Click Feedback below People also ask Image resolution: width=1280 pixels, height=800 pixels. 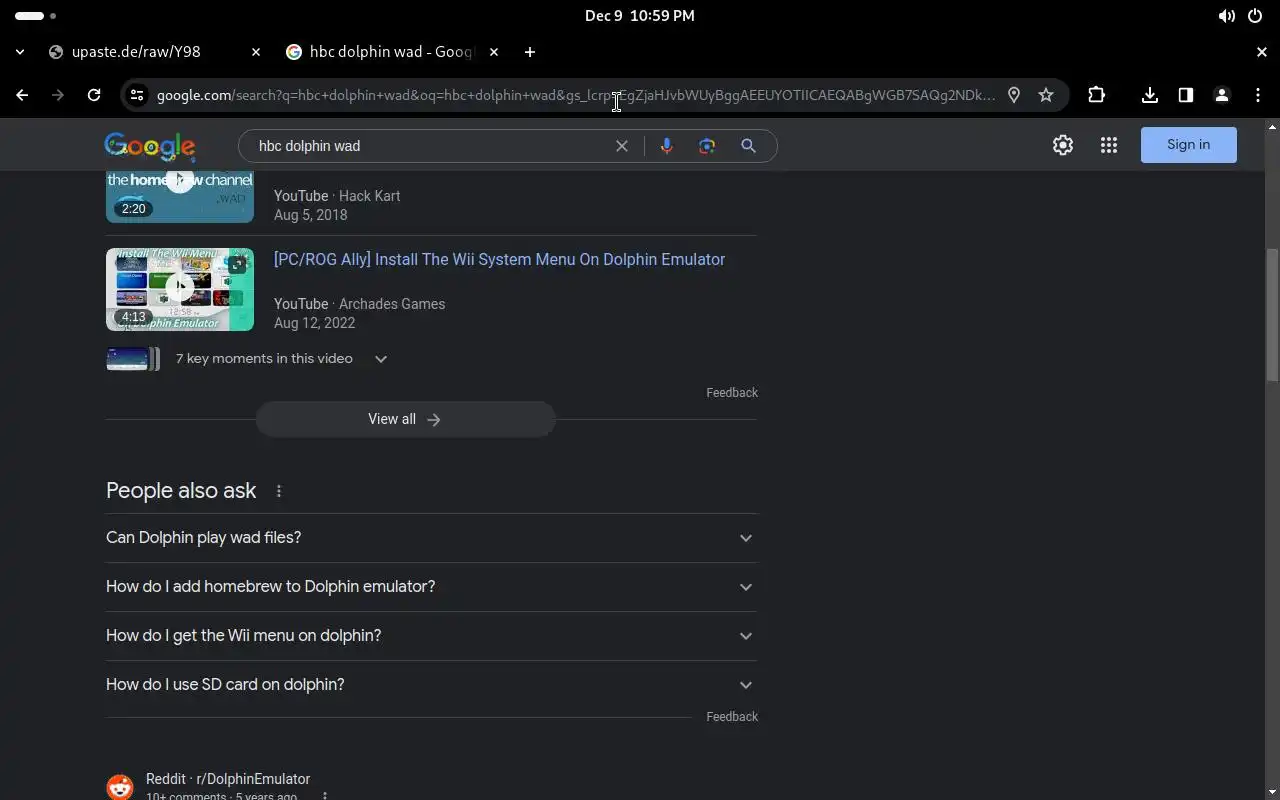click(x=732, y=717)
